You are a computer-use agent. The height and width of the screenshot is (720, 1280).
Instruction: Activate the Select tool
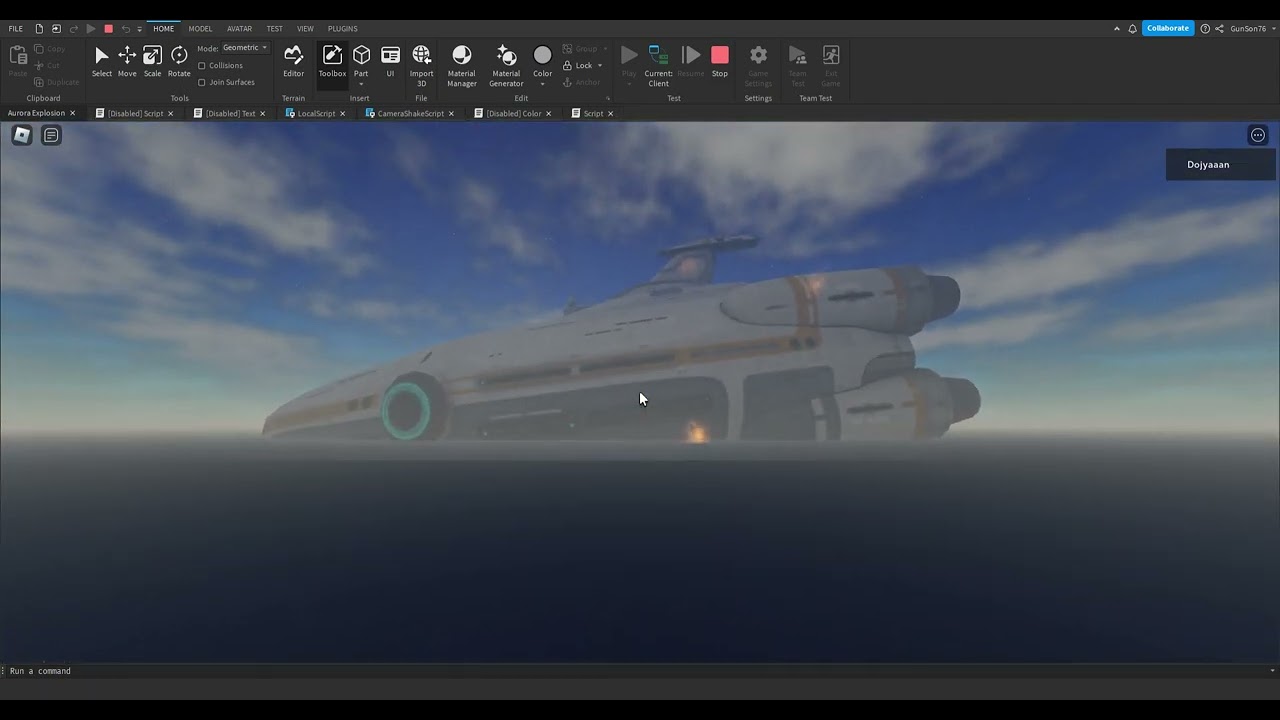102,61
